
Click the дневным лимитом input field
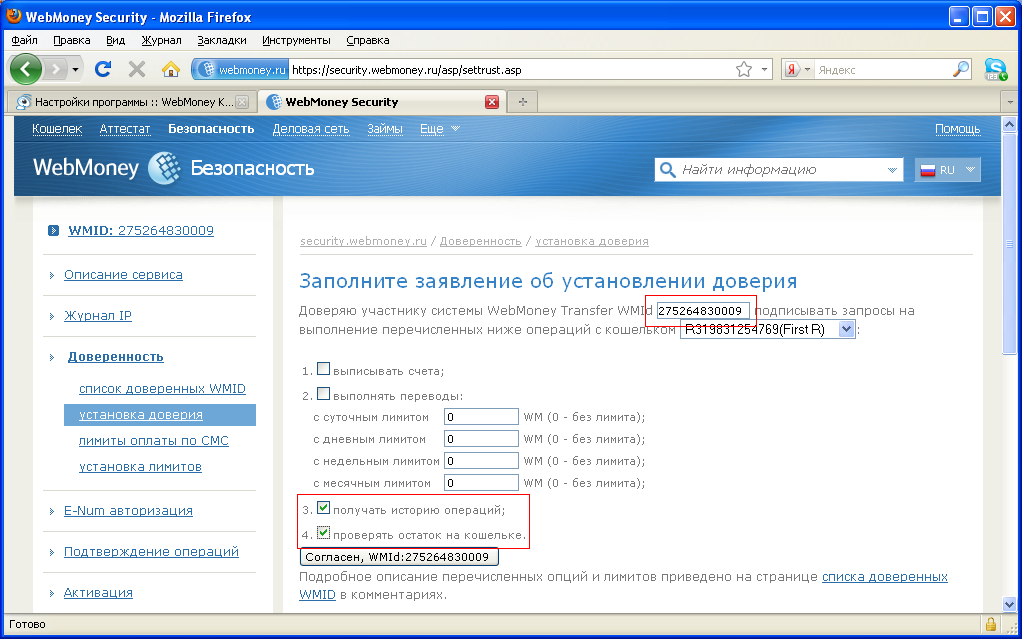[481, 439]
